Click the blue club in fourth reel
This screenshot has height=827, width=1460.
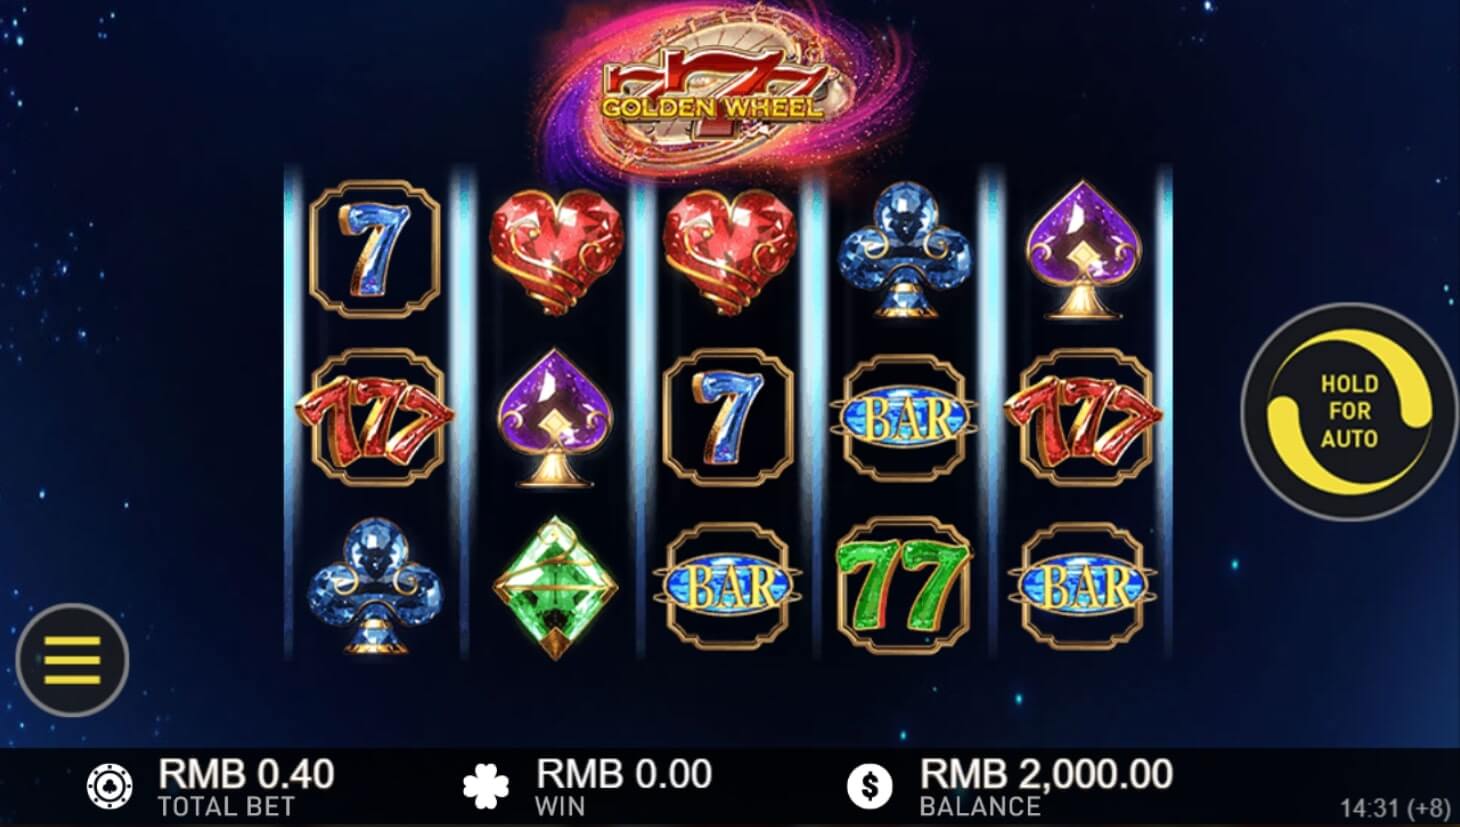click(x=905, y=249)
